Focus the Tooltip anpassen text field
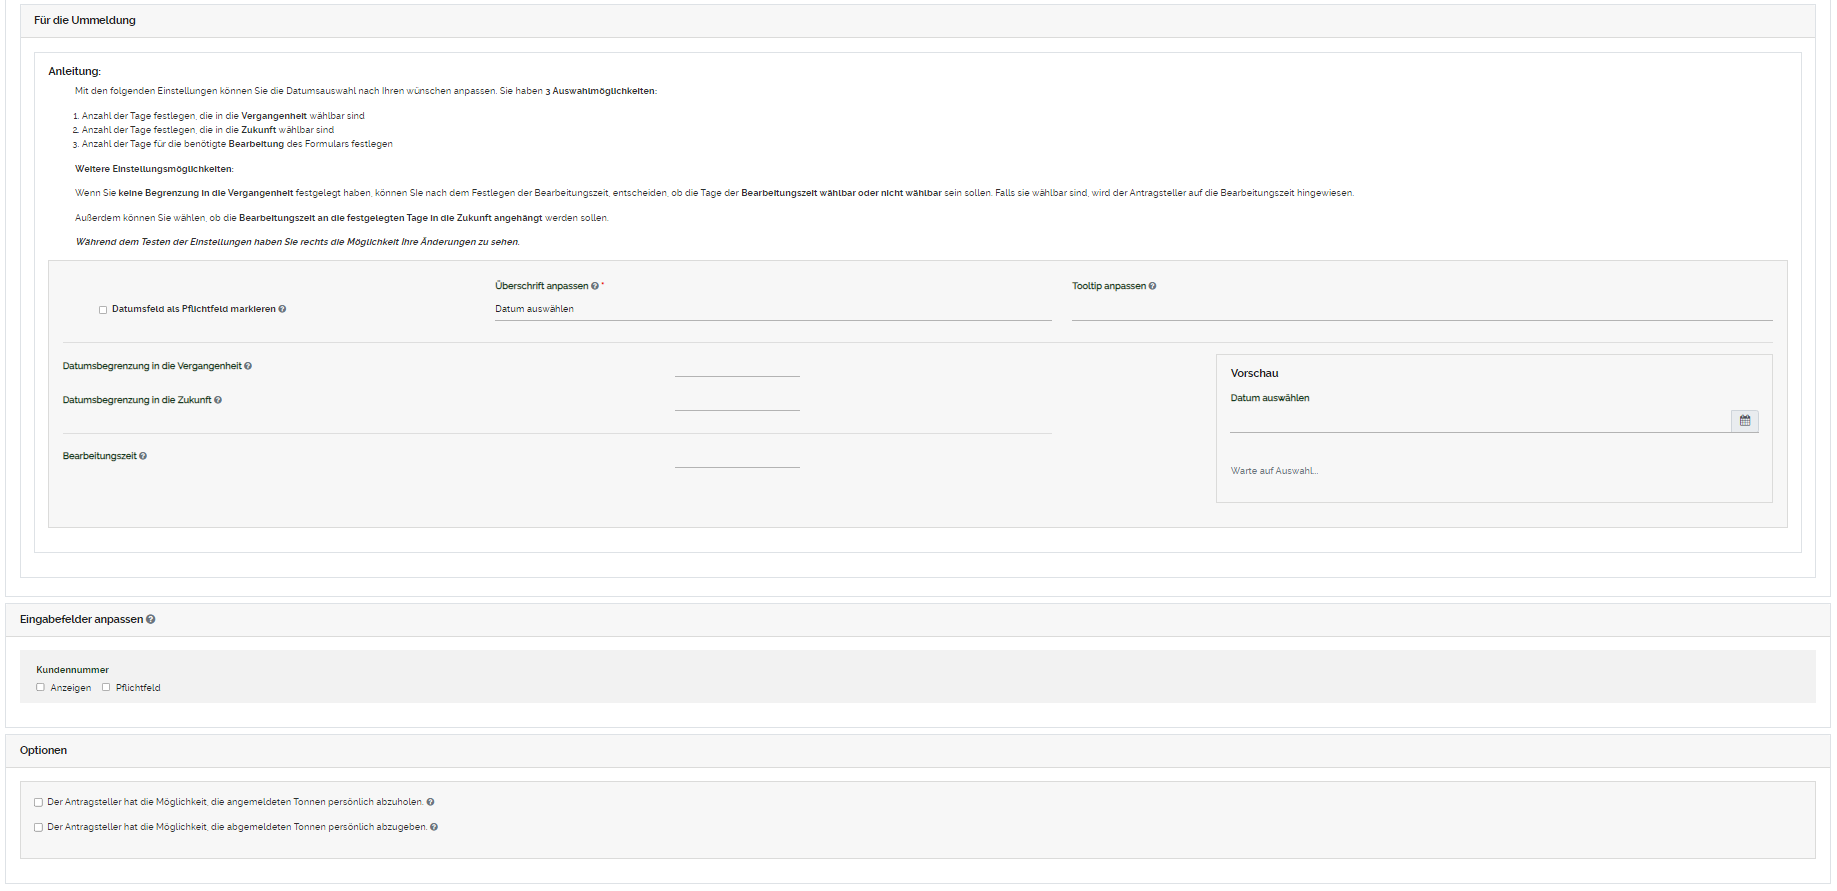The width and height of the screenshot is (1837, 891). tap(1421, 309)
